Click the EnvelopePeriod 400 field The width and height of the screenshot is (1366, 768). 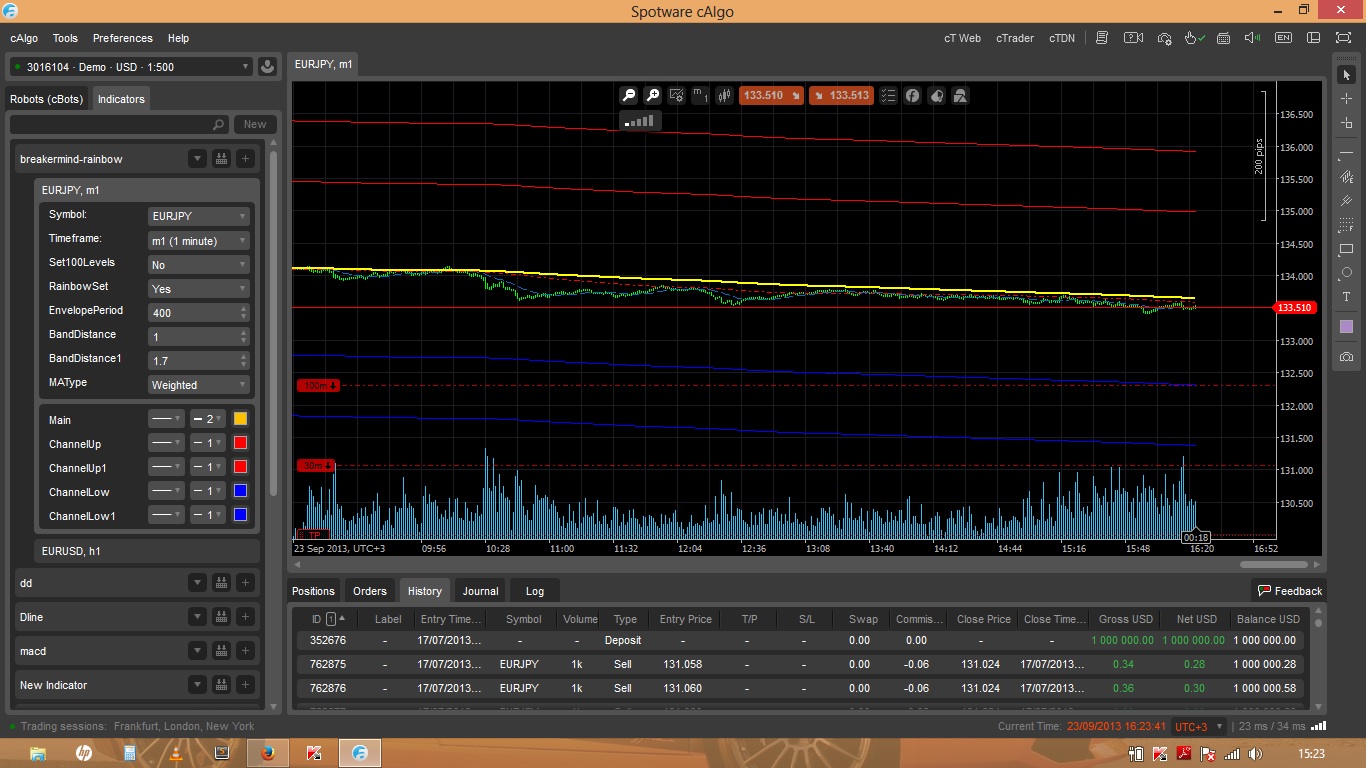tap(198, 312)
